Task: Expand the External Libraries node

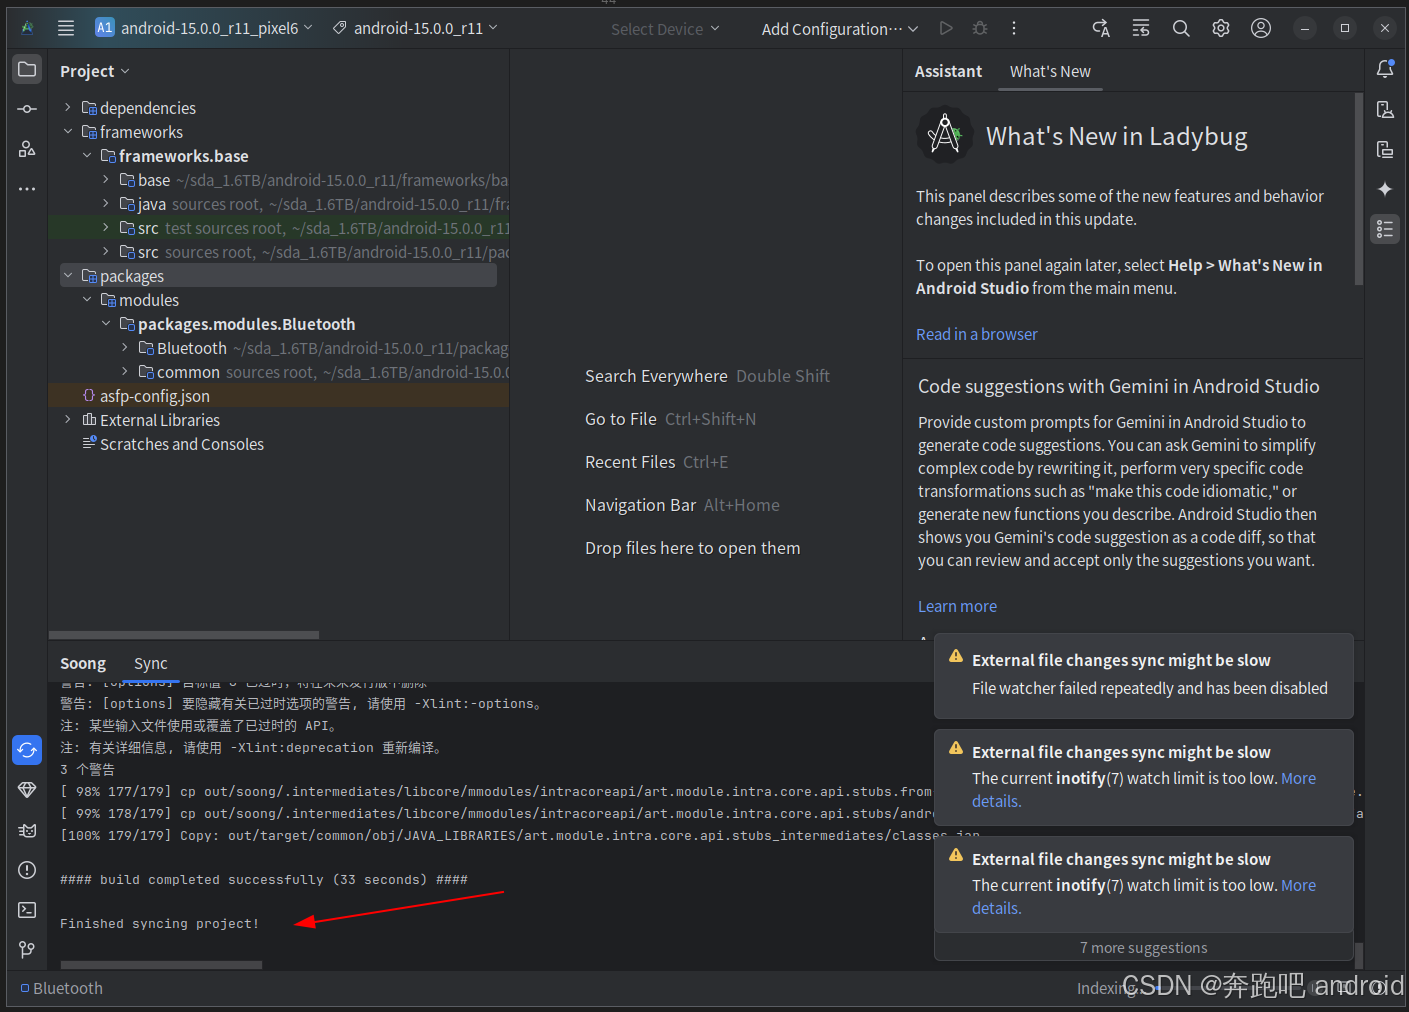Action: (67, 420)
